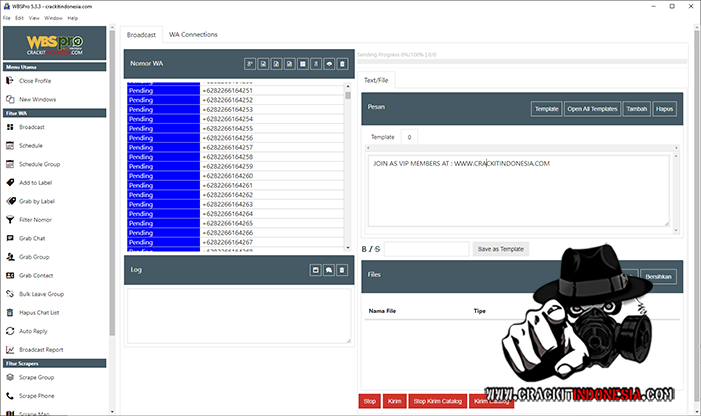
Task: Select the row with number +6282266164267
Action: (235, 242)
